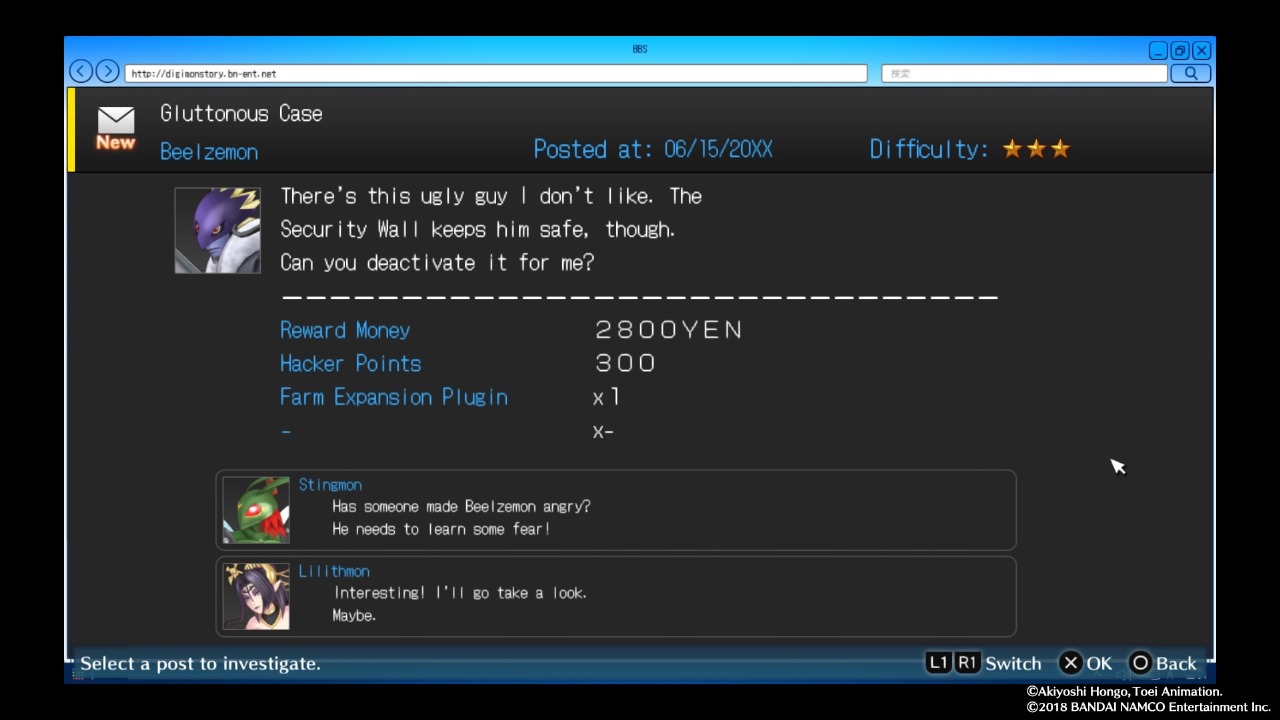Click the 300 hacker points value
The image size is (1280, 720).
click(x=626, y=363)
